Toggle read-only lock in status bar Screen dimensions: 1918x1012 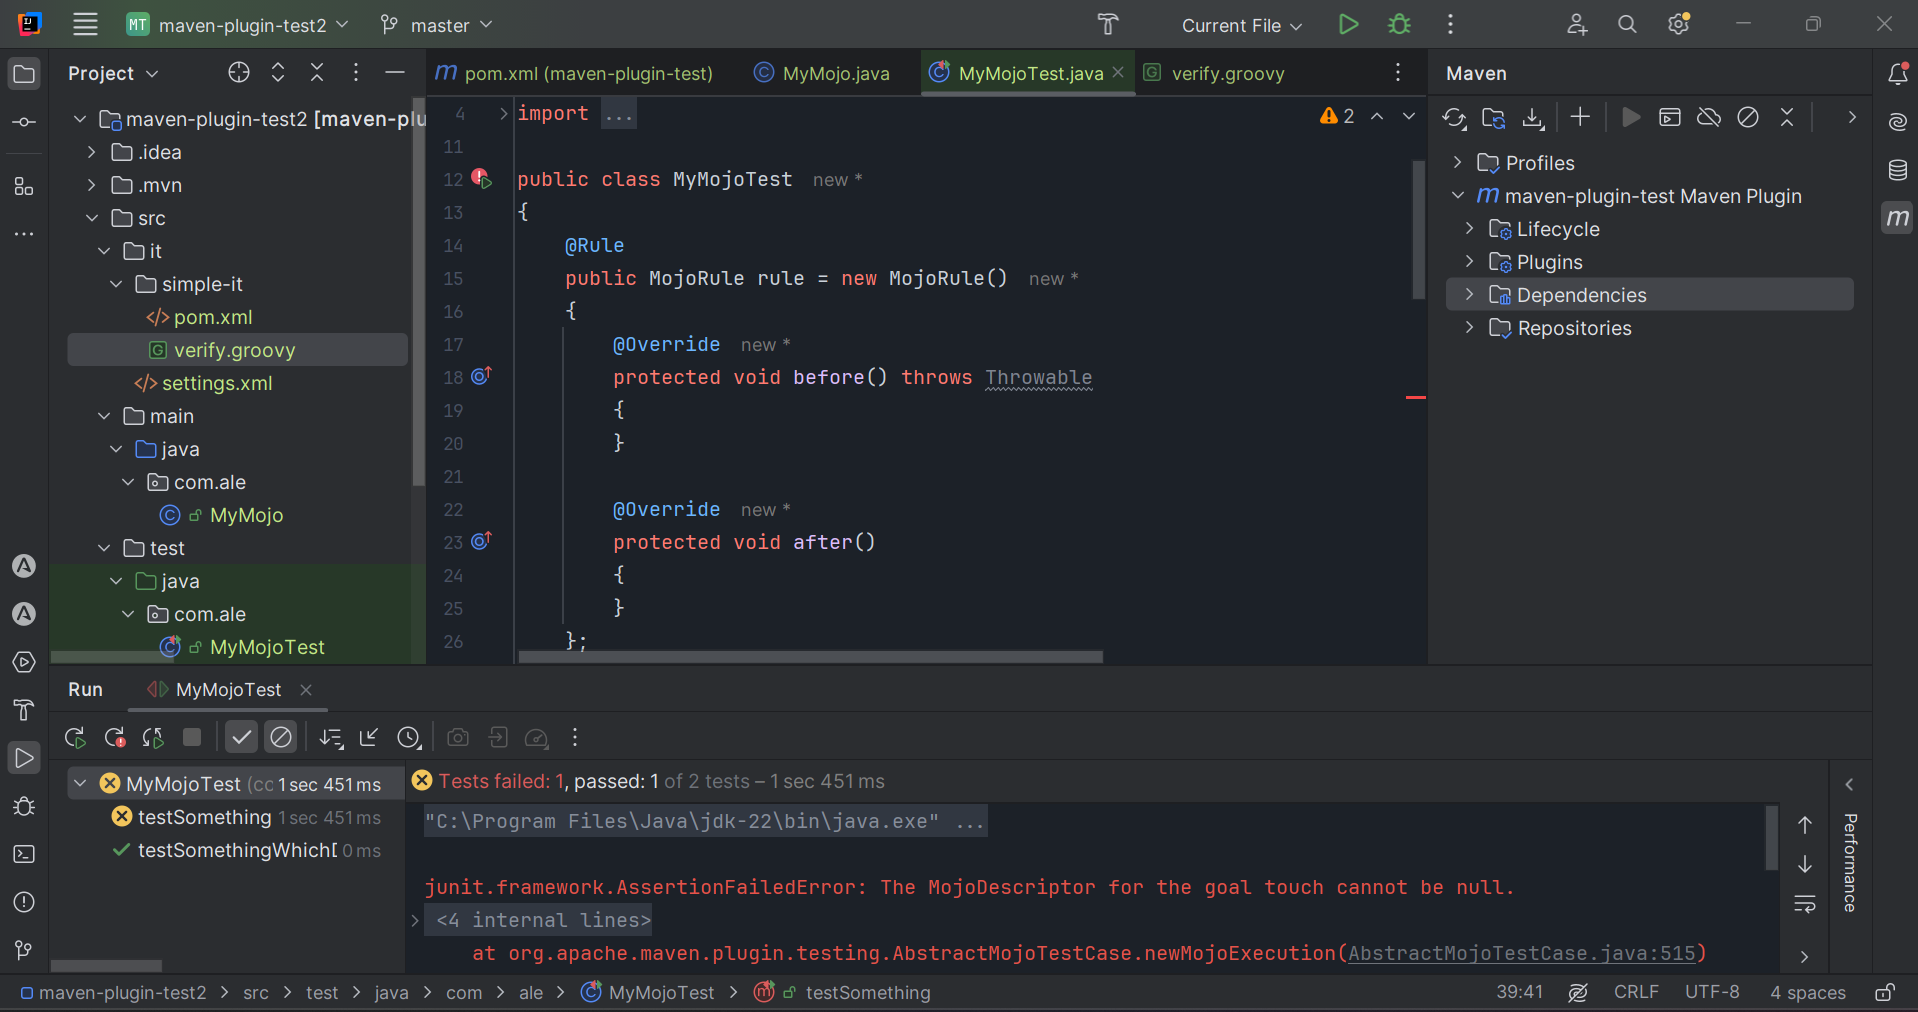pyautogui.click(x=1885, y=992)
